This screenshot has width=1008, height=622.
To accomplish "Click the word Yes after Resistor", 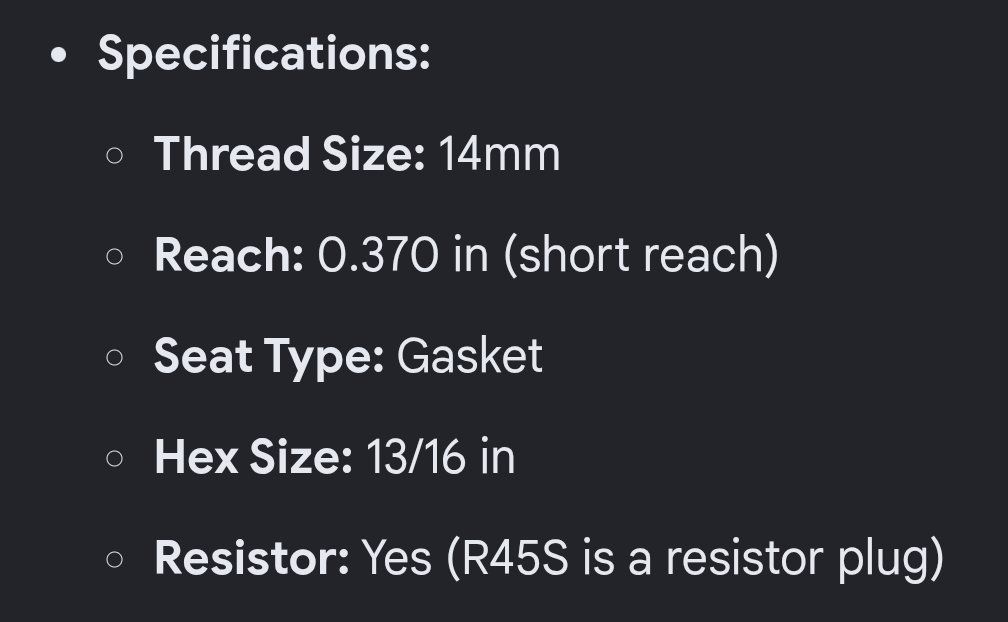I will (x=397, y=558).
